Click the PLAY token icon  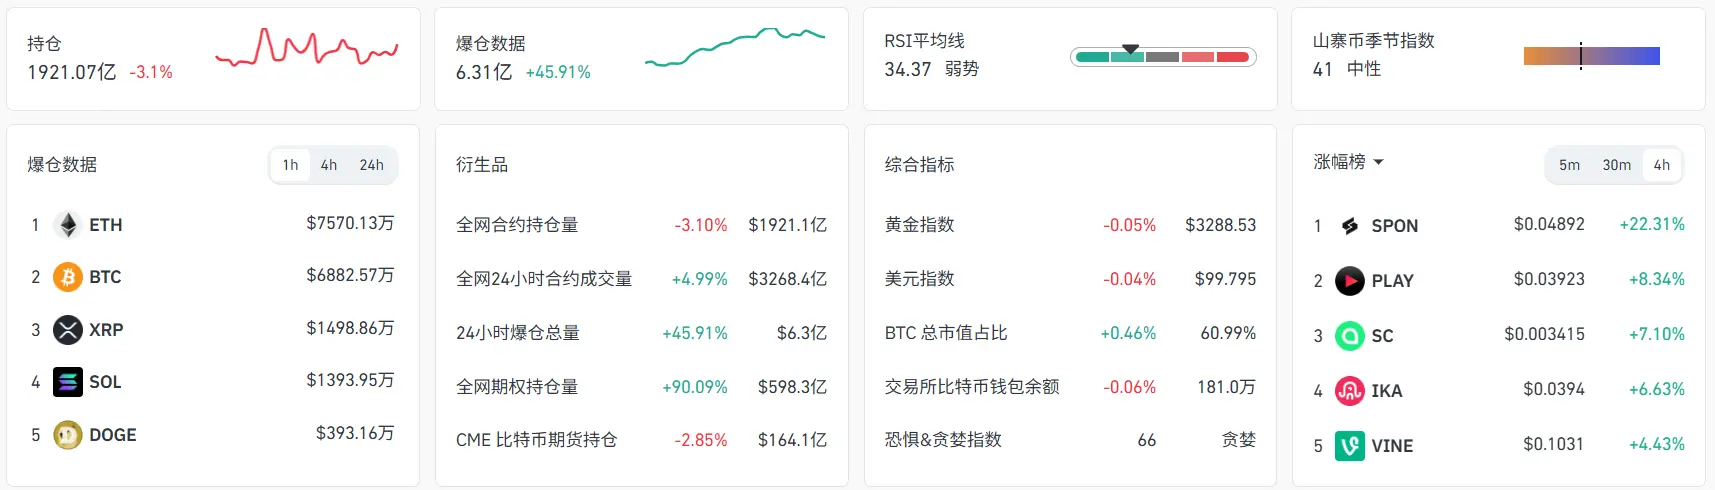tap(1350, 281)
